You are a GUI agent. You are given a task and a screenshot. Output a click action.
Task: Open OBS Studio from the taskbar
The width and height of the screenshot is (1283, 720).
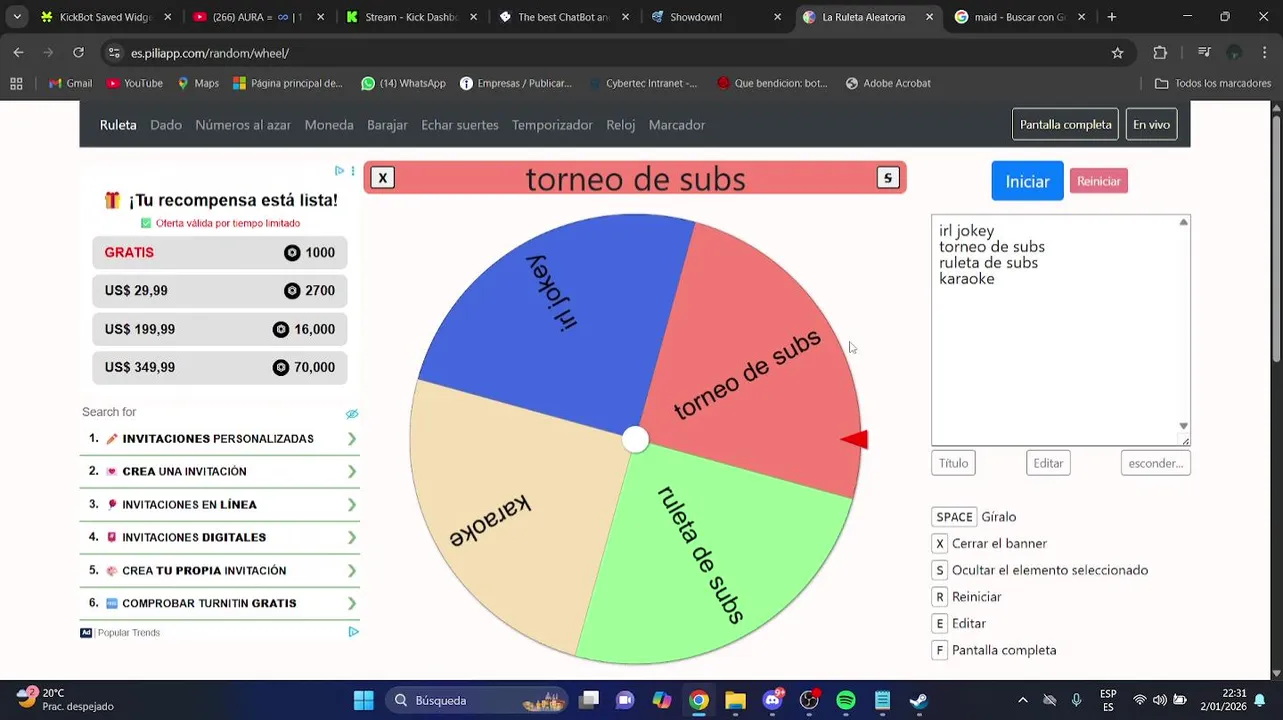tap(809, 700)
